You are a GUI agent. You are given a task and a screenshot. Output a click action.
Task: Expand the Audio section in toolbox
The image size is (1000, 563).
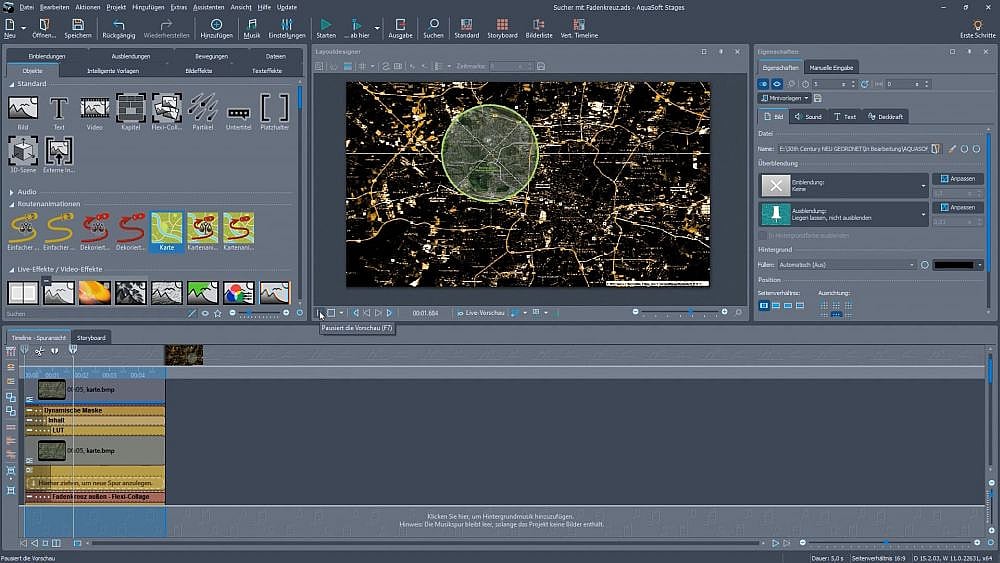[26, 192]
